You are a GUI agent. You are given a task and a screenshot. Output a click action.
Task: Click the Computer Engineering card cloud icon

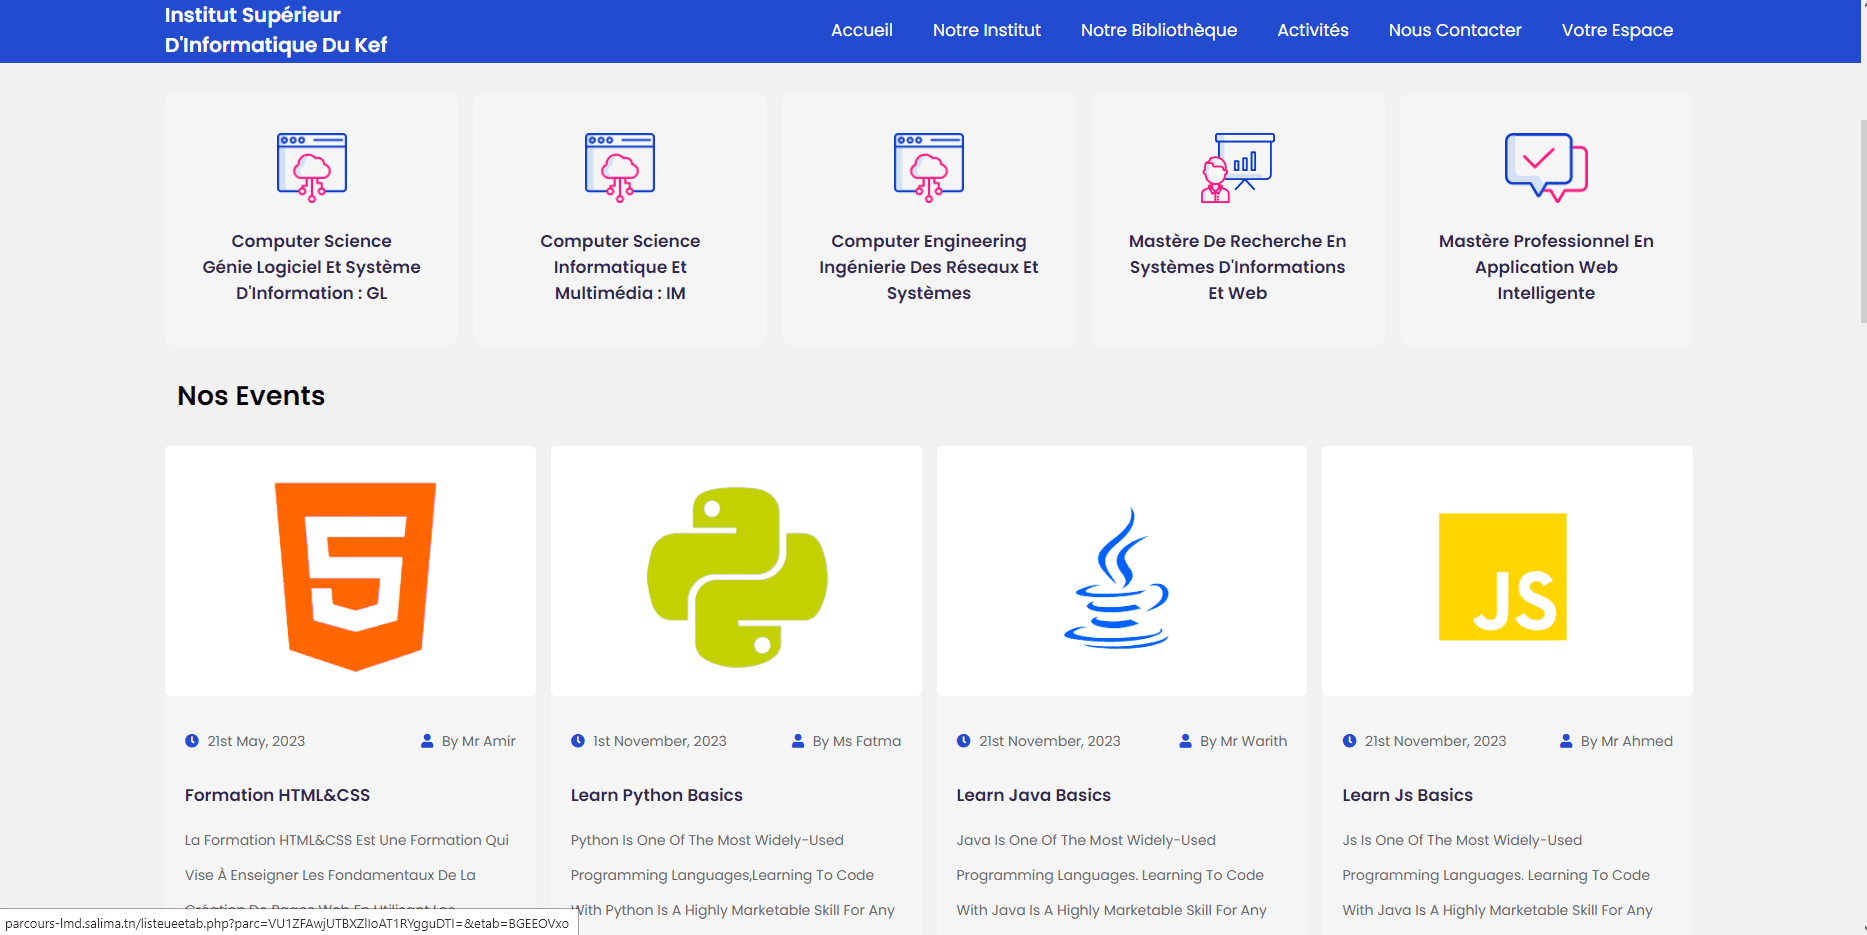click(929, 167)
